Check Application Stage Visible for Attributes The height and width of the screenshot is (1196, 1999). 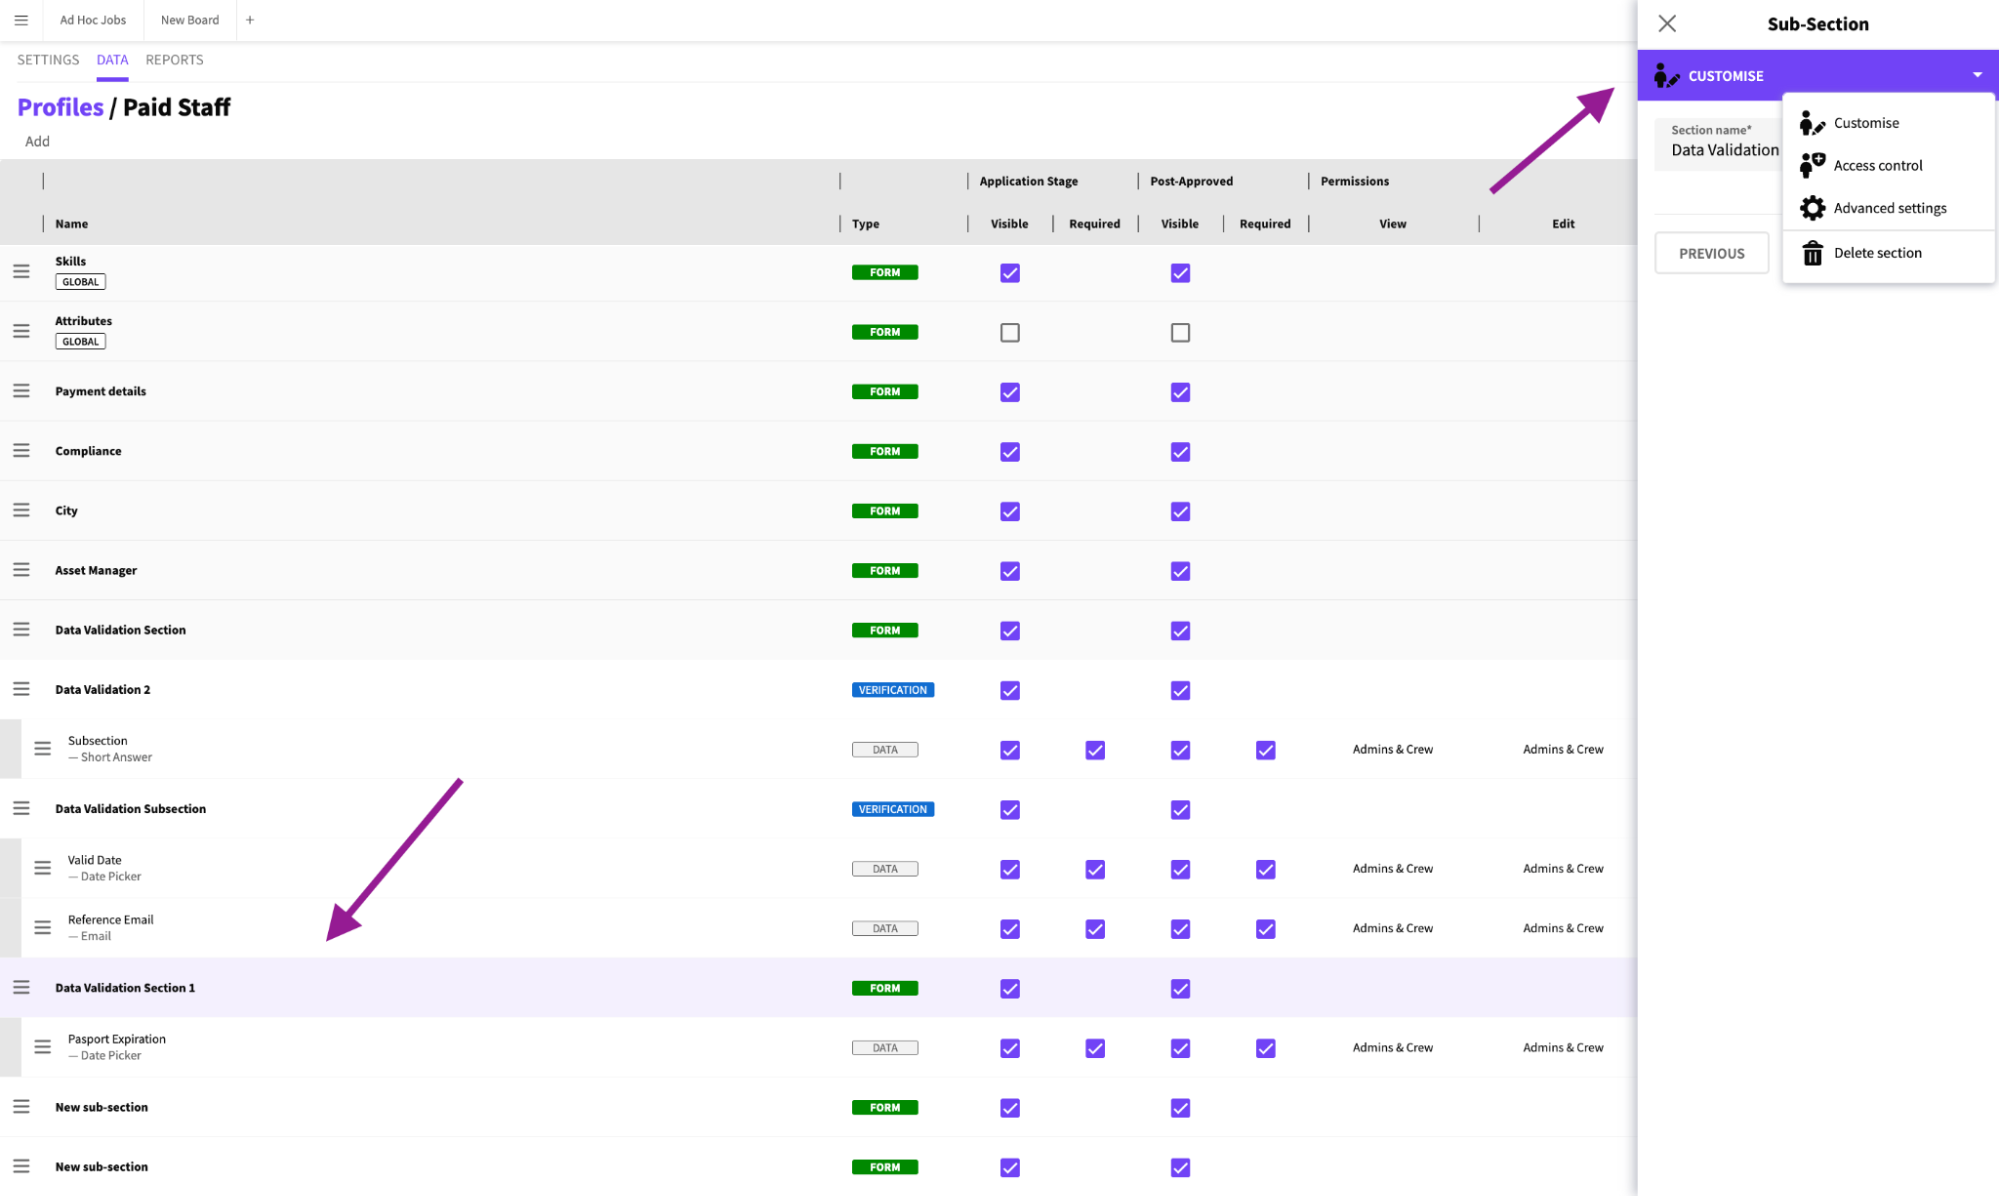(1010, 332)
